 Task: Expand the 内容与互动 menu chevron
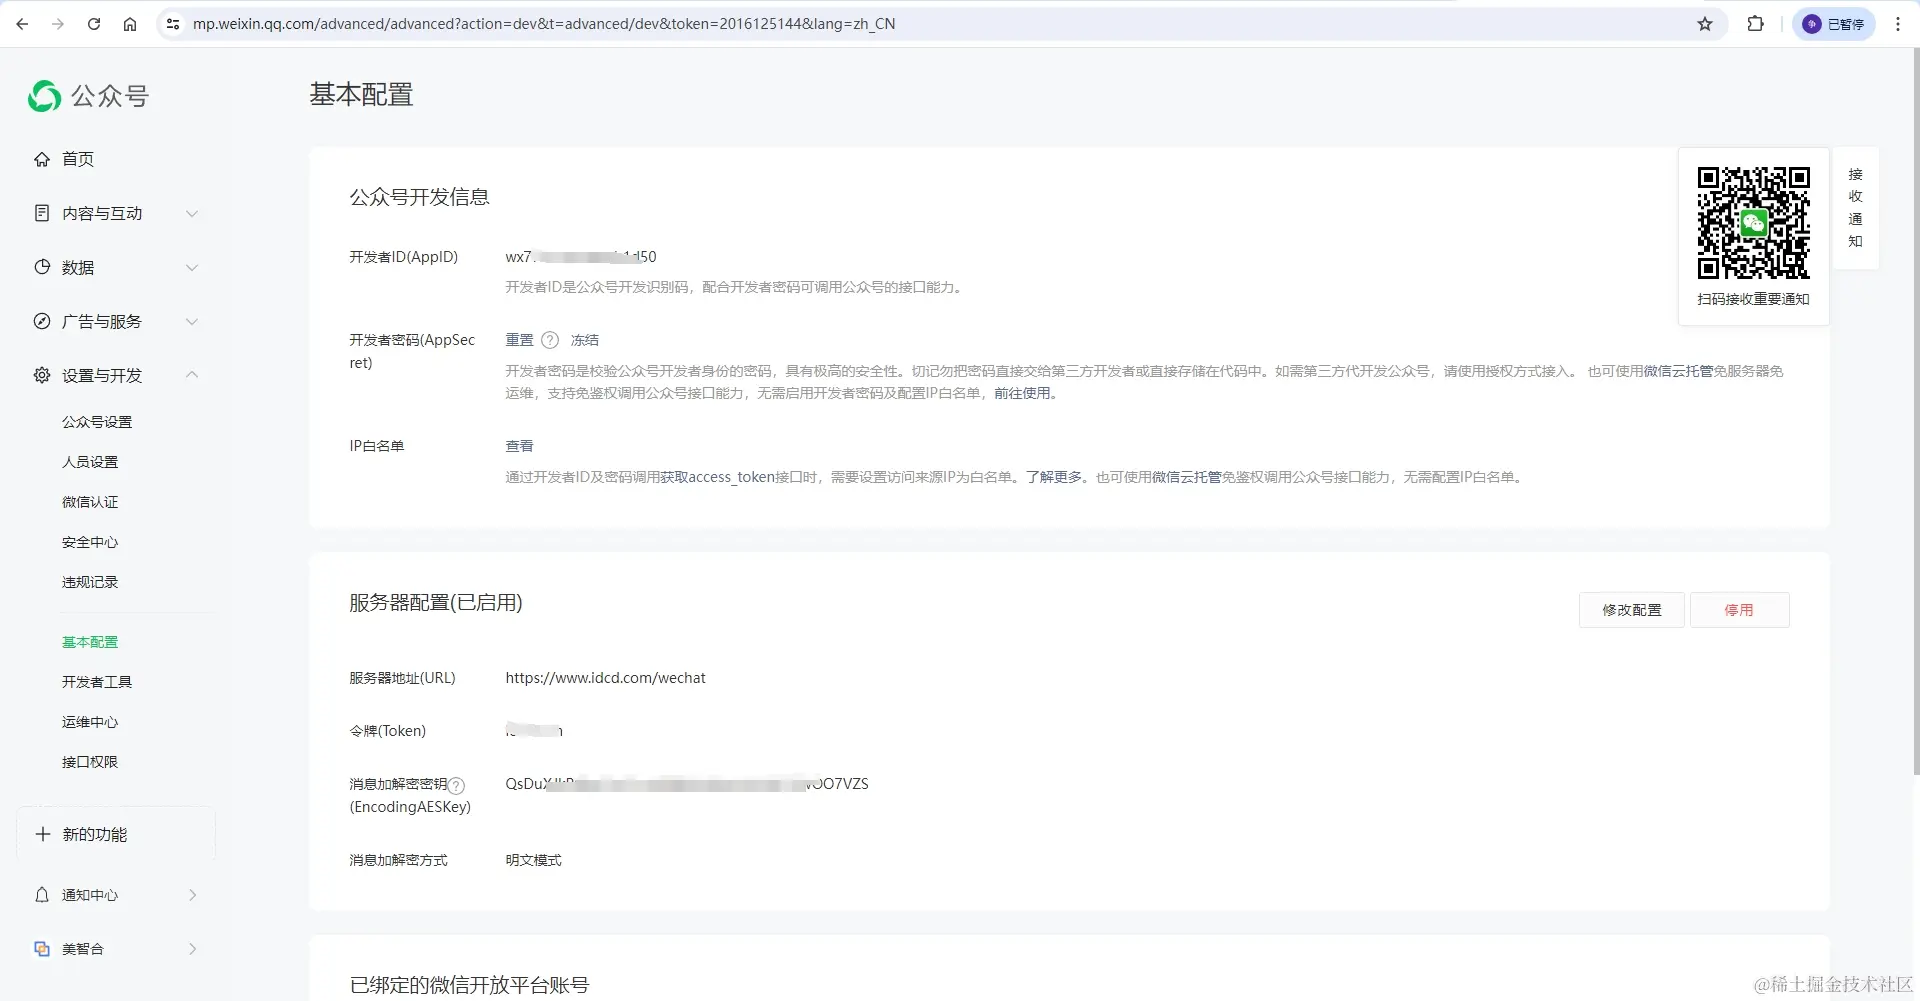(191, 213)
